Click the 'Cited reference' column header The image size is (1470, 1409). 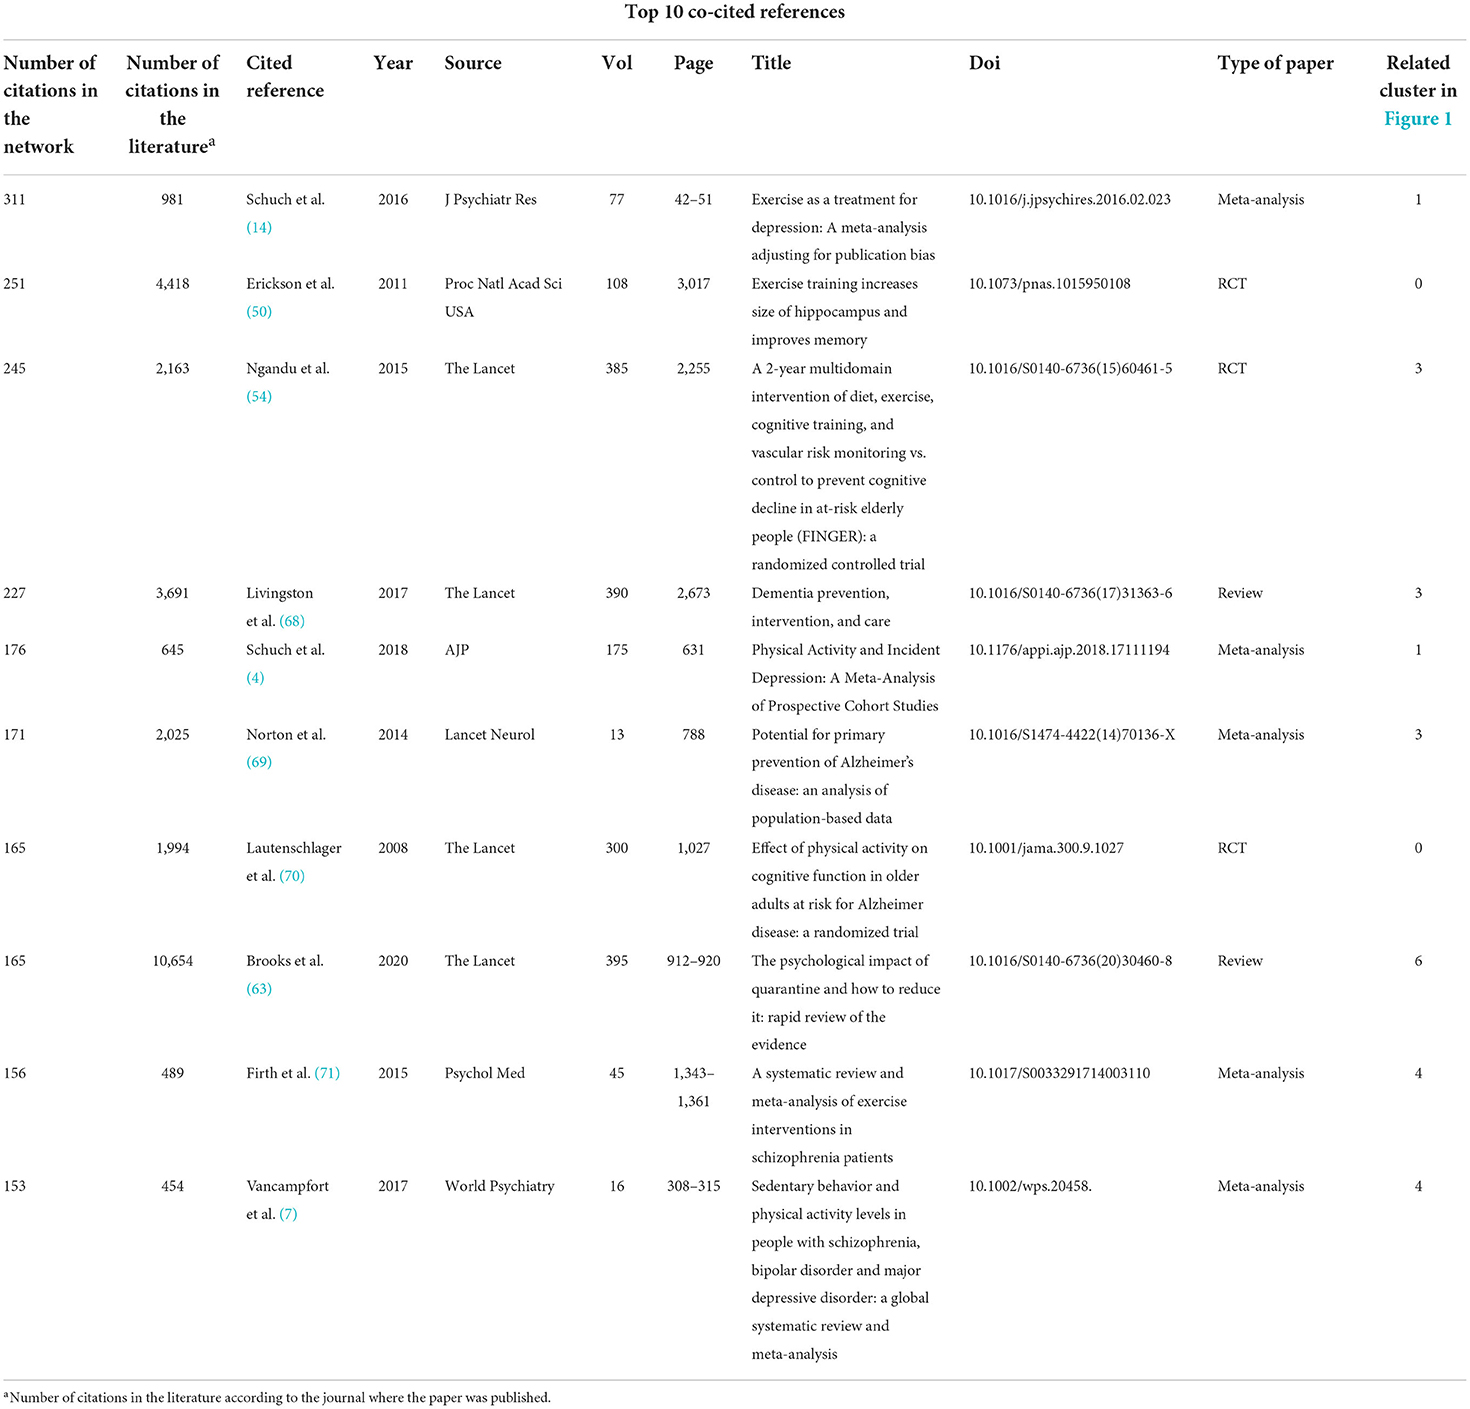click(285, 77)
